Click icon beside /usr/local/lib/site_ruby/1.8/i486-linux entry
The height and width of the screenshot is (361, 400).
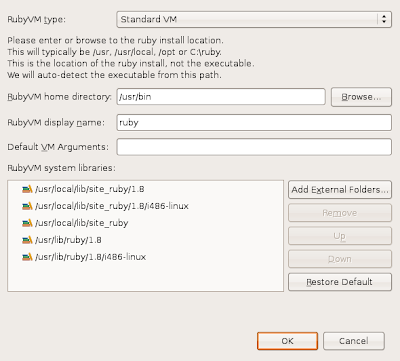point(27,206)
